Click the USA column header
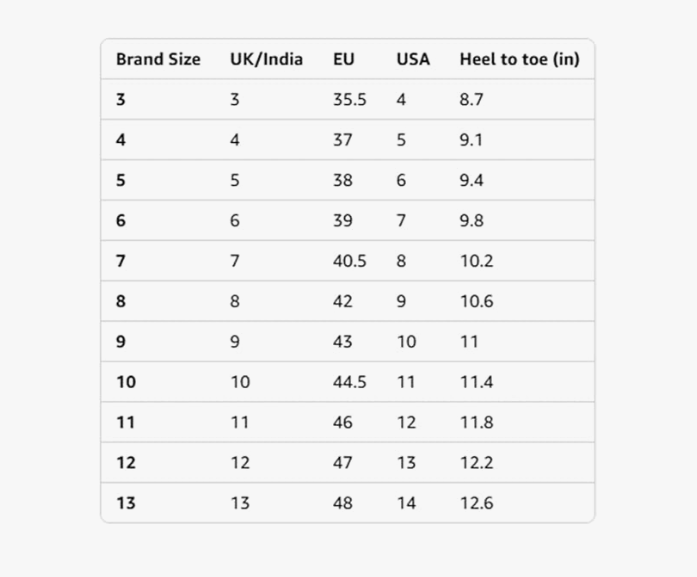The image size is (697, 577). 413,59
